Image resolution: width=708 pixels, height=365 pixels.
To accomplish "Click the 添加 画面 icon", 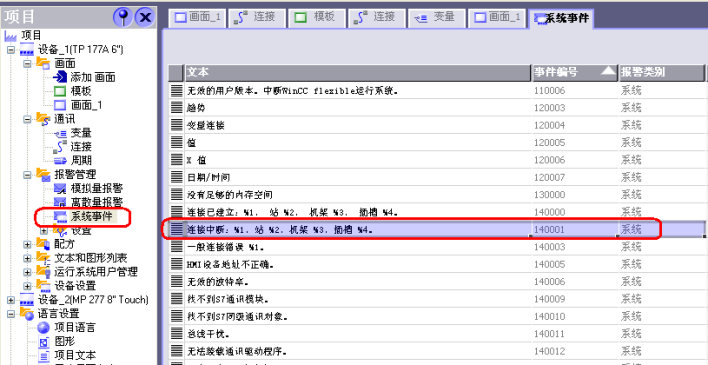I will [x=60, y=77].
